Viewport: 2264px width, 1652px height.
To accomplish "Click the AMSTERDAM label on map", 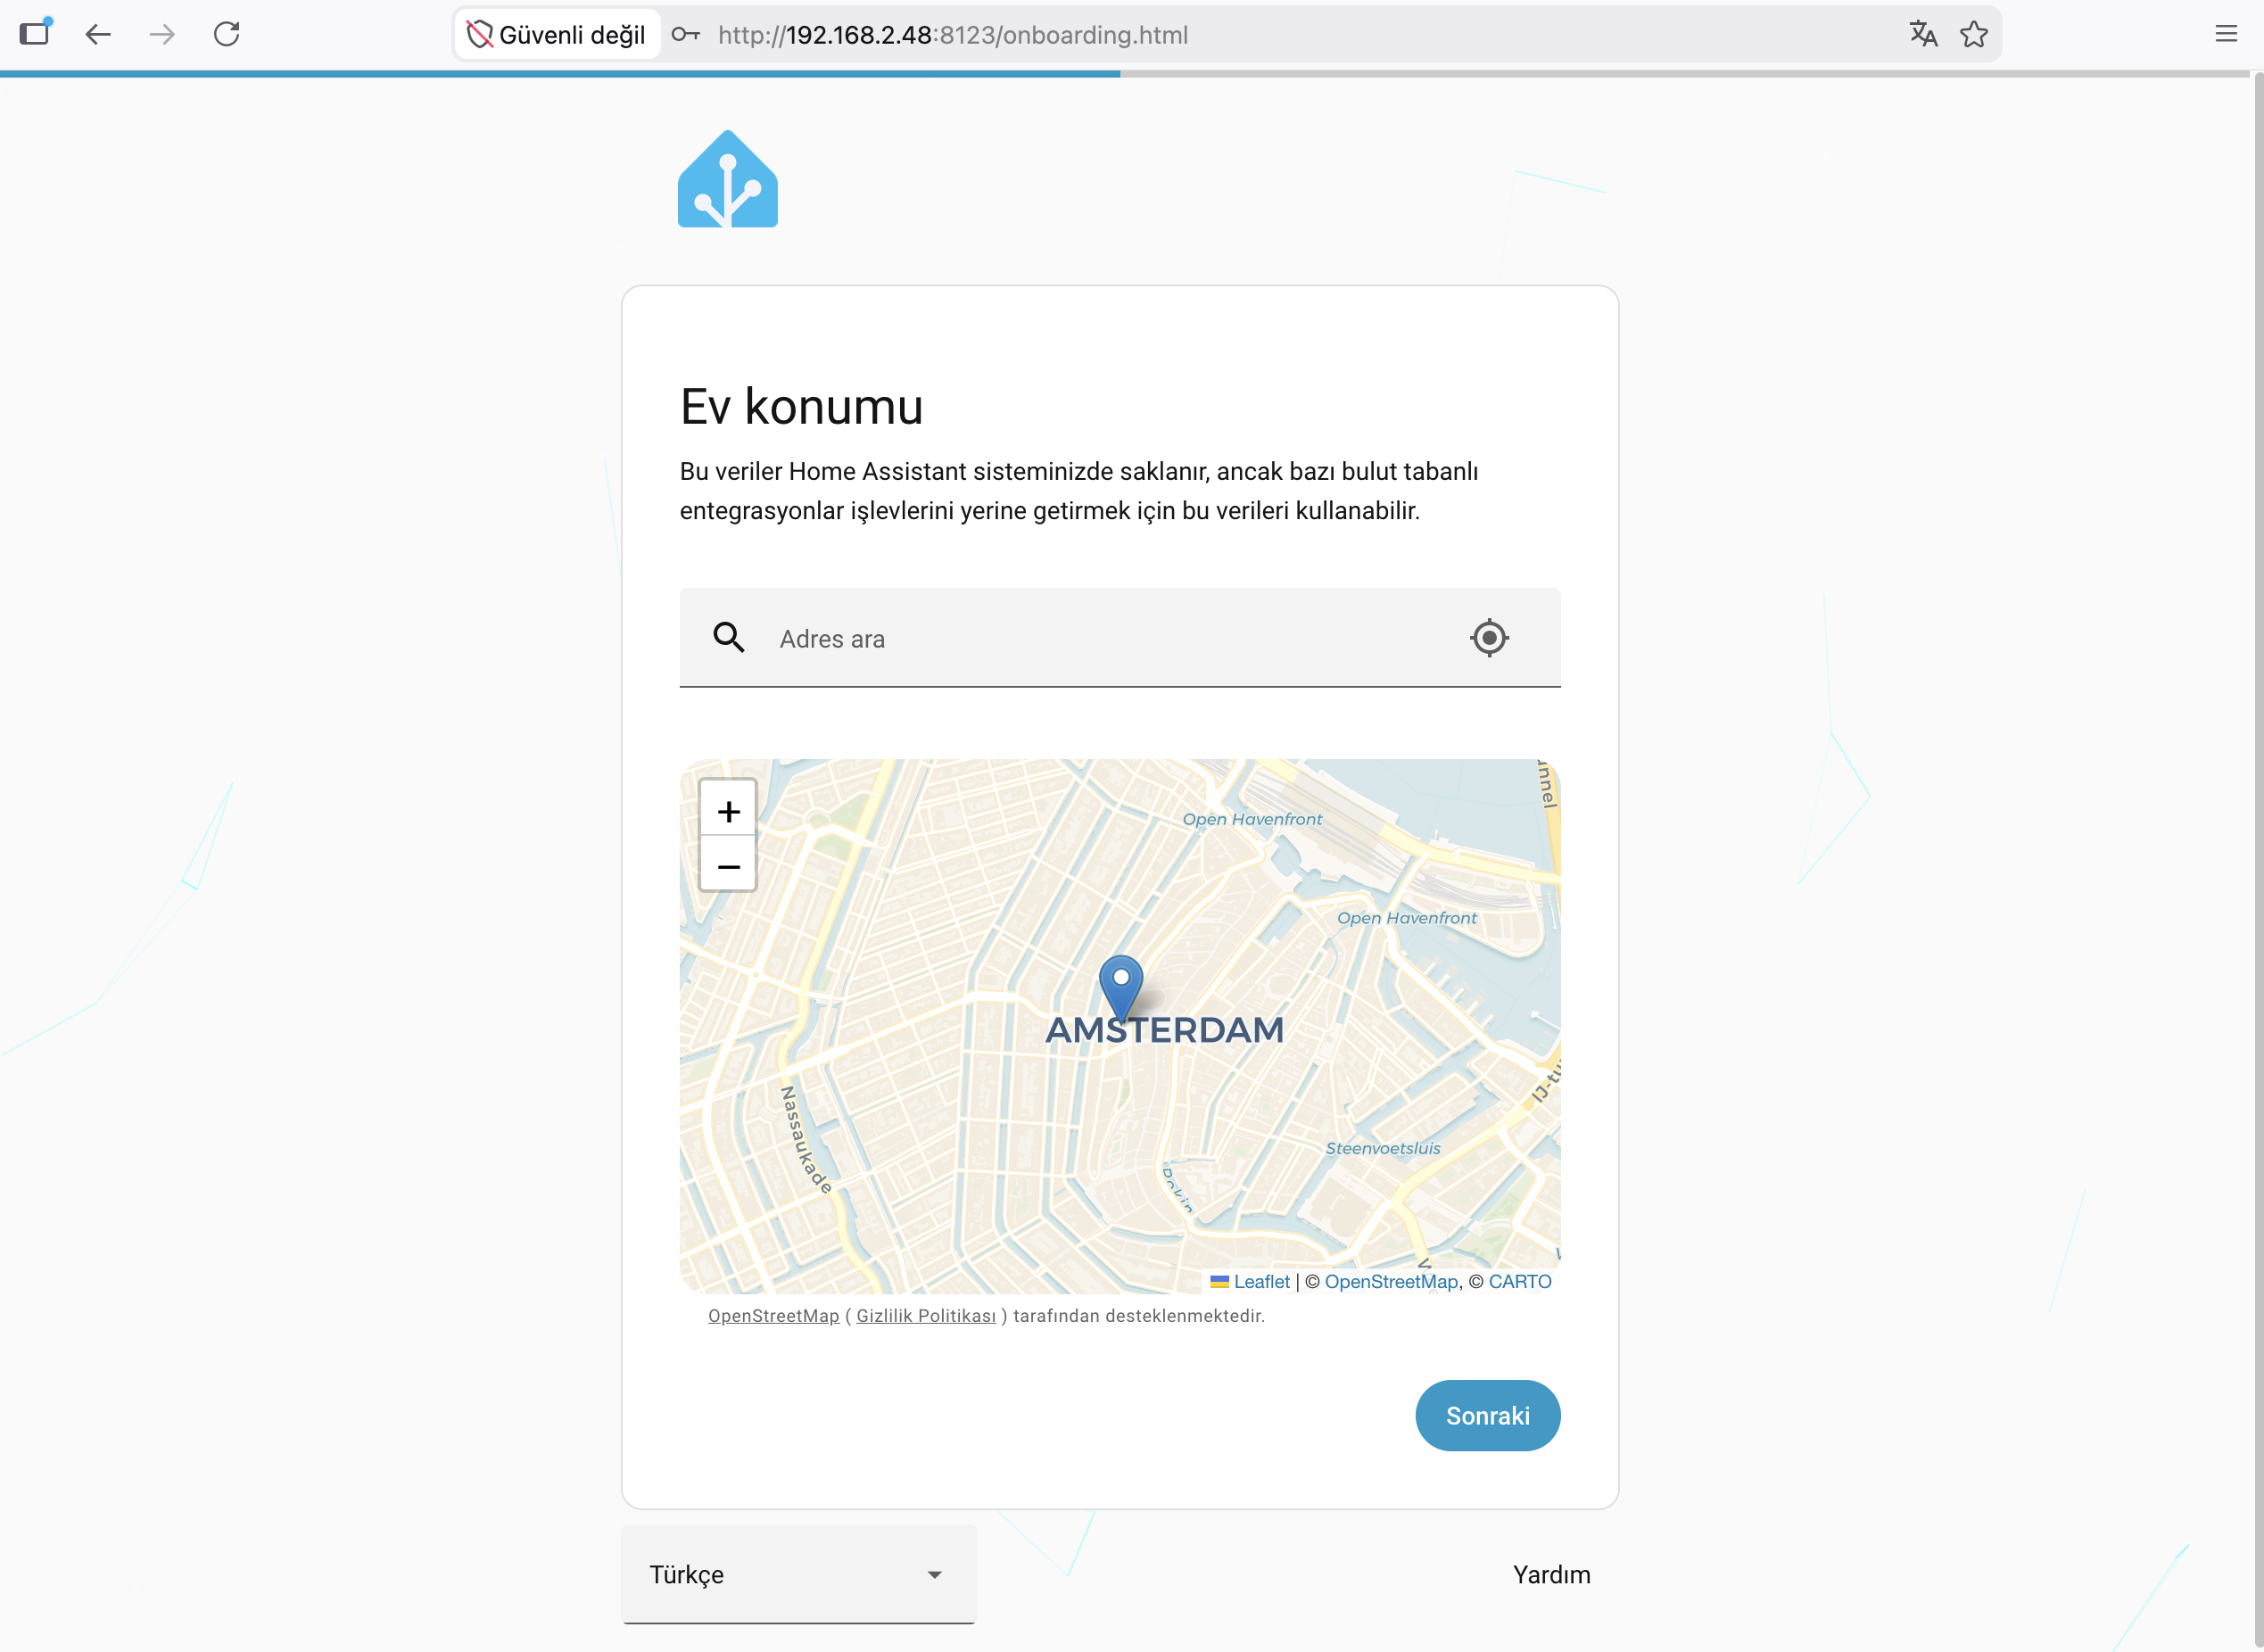I will (1165, 1030).
